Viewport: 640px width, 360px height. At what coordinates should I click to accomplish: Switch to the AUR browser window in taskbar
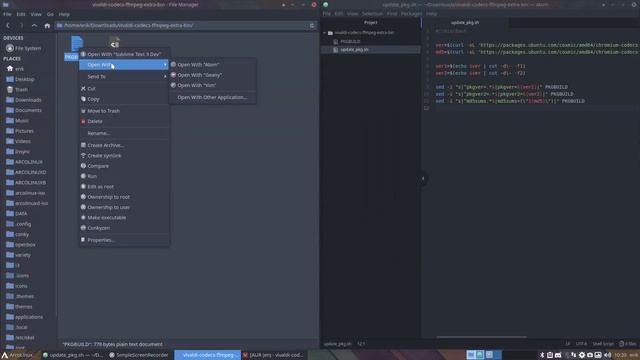click(273, 355)
